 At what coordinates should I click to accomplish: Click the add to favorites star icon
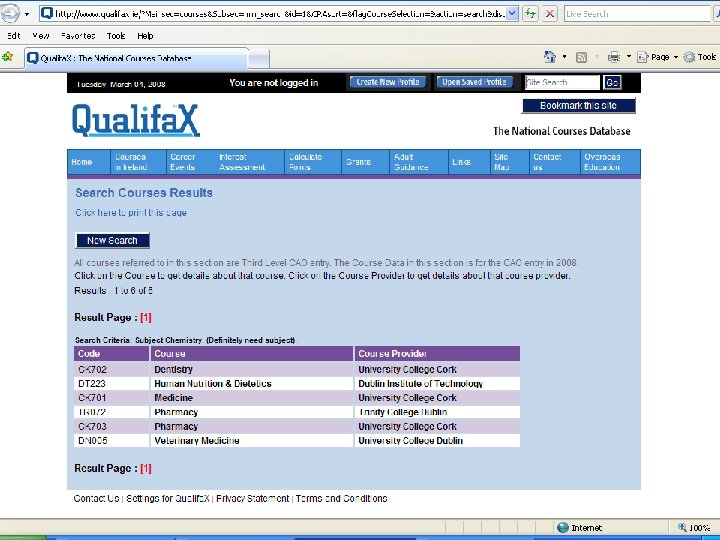pyautogui.click(x=7, y=57)
